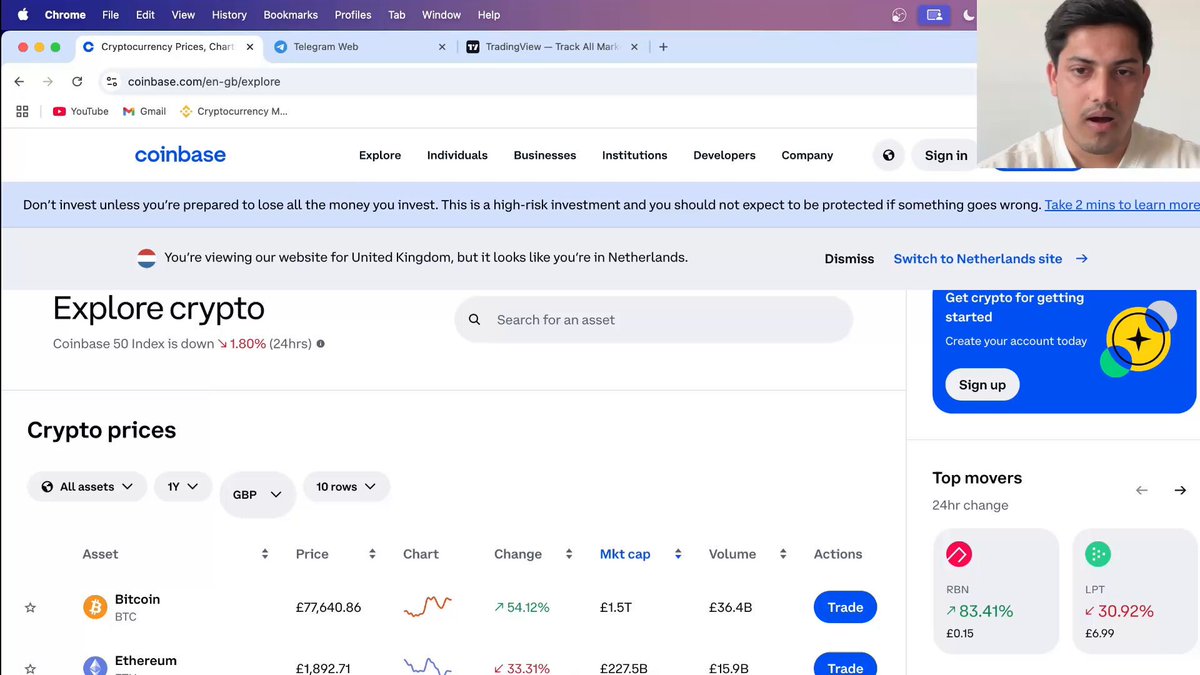Click Bitcoin market cap £1.5T
The width and height of the screenshot is (1200, 675).
coord(616,607)
